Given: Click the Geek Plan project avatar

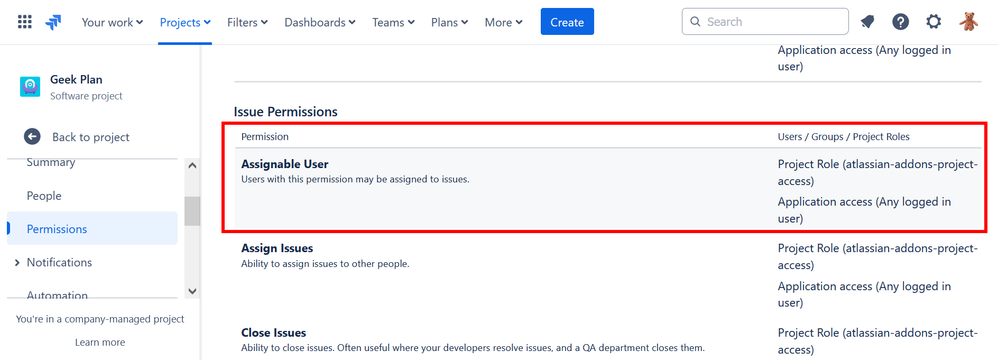Looking at the screenshot, I should 30,87.
